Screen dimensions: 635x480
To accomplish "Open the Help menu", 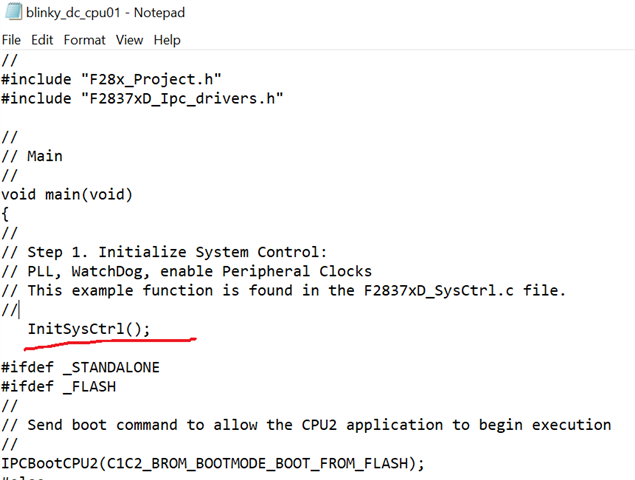I will tap(167, 40).
